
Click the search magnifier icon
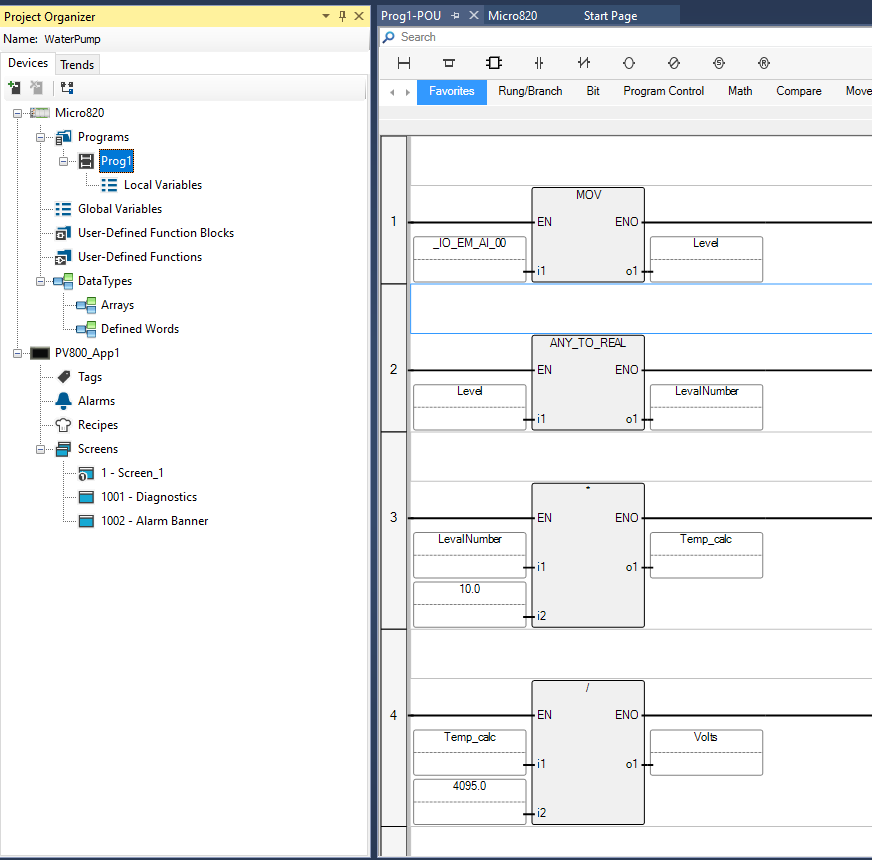coord(389,37)
